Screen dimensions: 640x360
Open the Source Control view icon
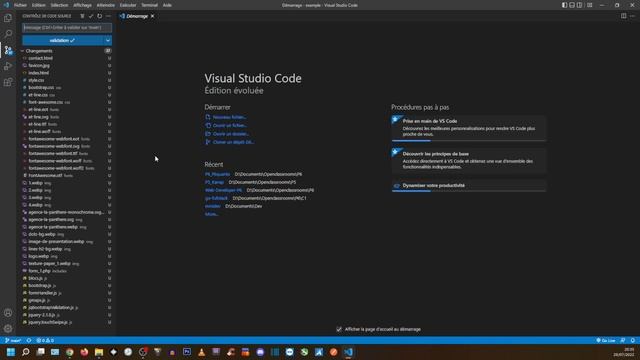coord(8,50)
